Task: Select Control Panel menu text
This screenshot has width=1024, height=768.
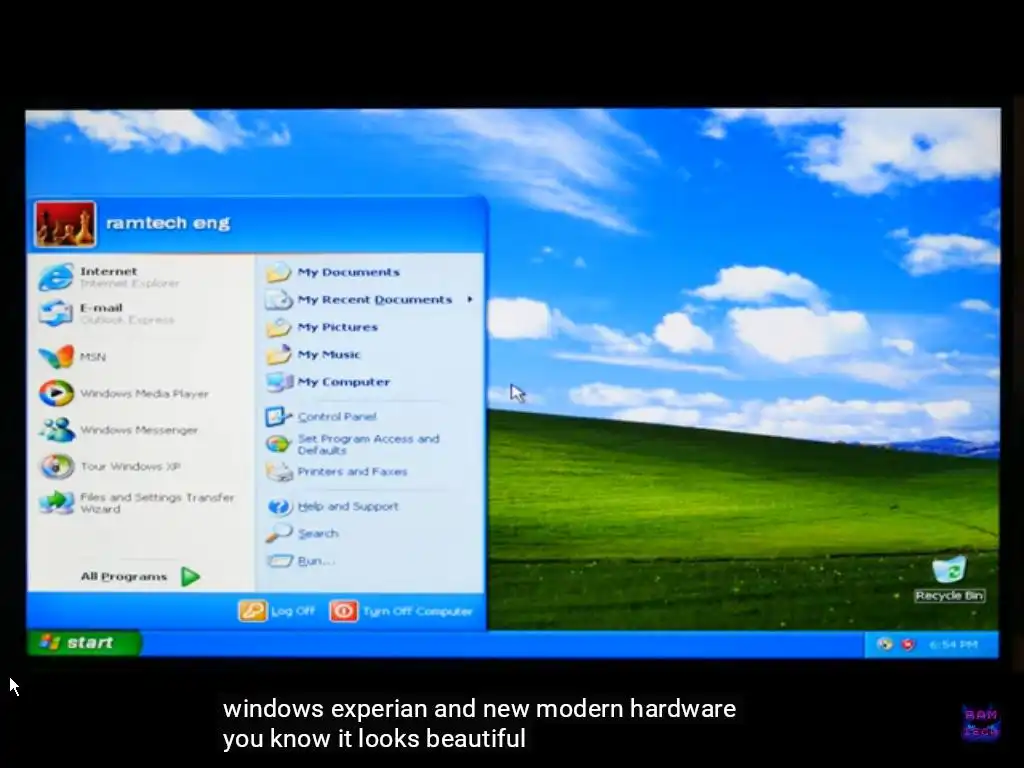Action: 337,417
